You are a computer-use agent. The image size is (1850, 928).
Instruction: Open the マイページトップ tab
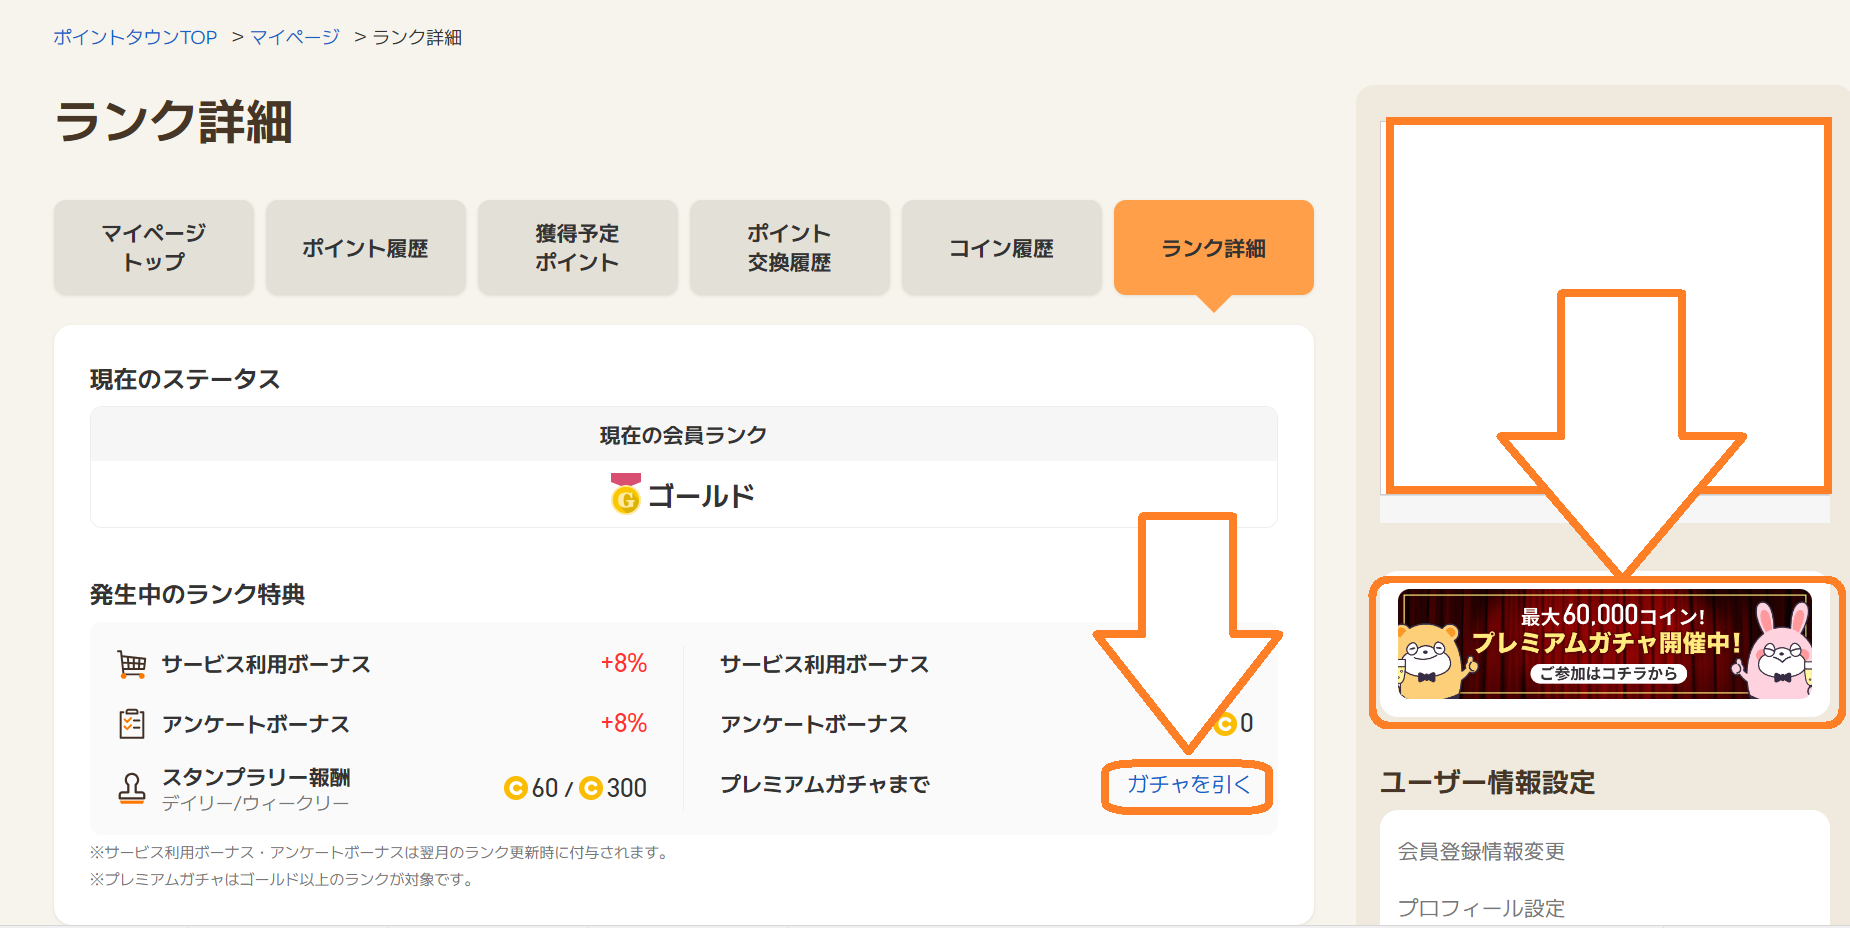point(153,247)
